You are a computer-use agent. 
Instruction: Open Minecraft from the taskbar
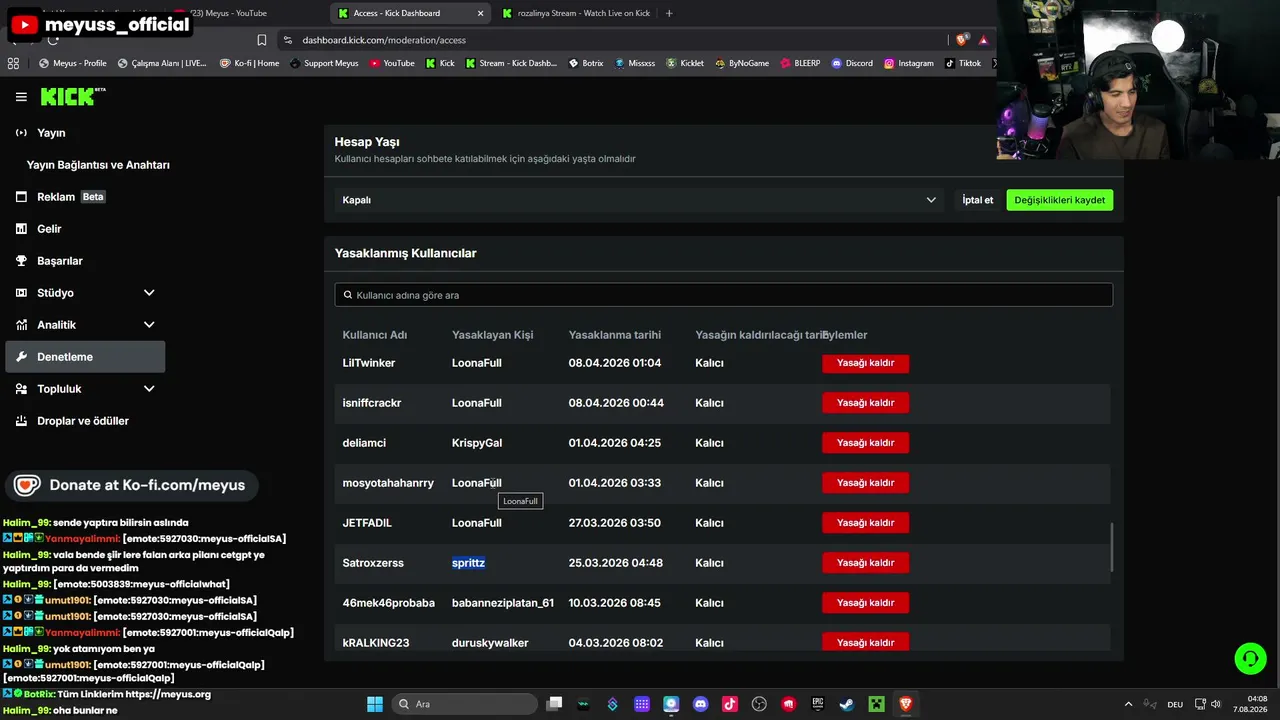[x=876, y=704]
